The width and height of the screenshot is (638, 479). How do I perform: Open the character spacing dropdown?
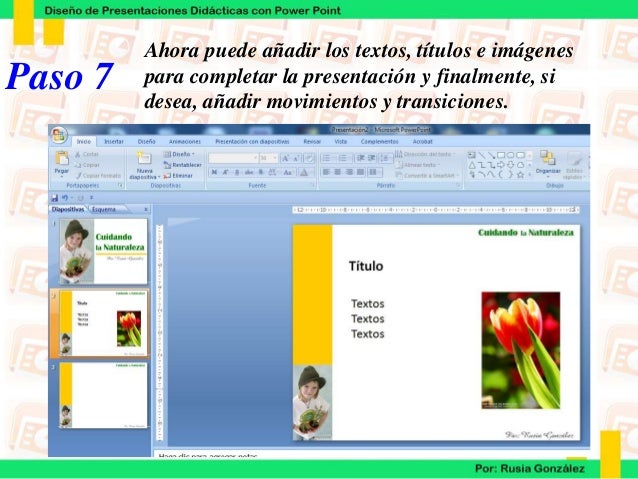[x=273, y=173]
